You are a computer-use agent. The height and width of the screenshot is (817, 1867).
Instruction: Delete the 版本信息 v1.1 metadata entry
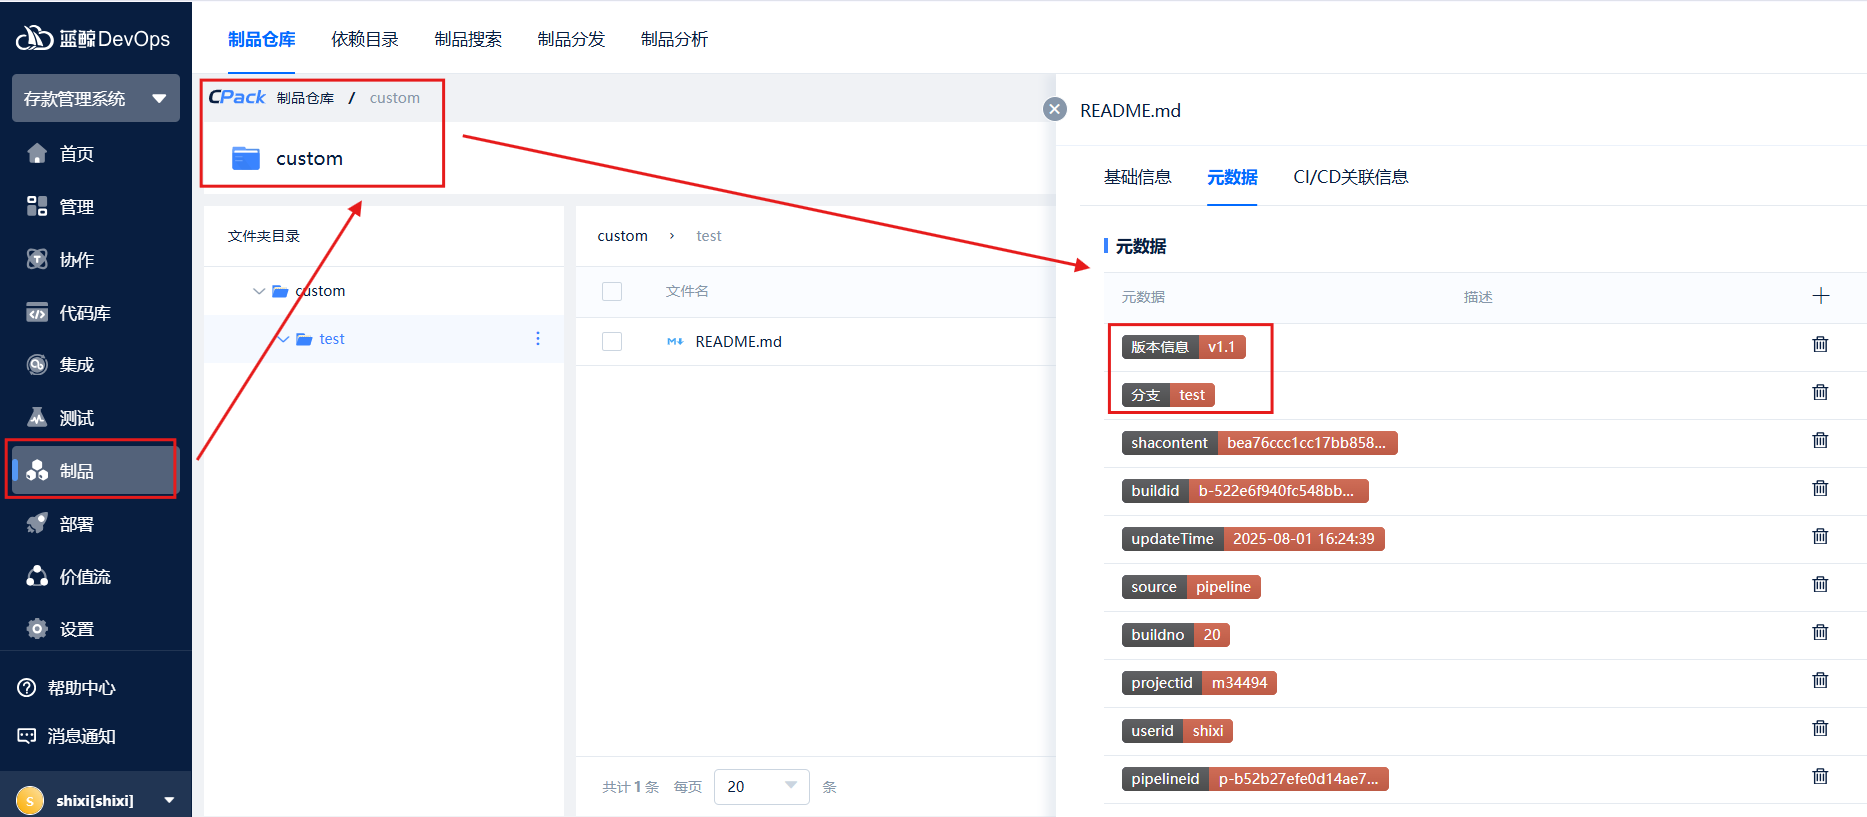pyautogui.click(x=1820, y=345)
